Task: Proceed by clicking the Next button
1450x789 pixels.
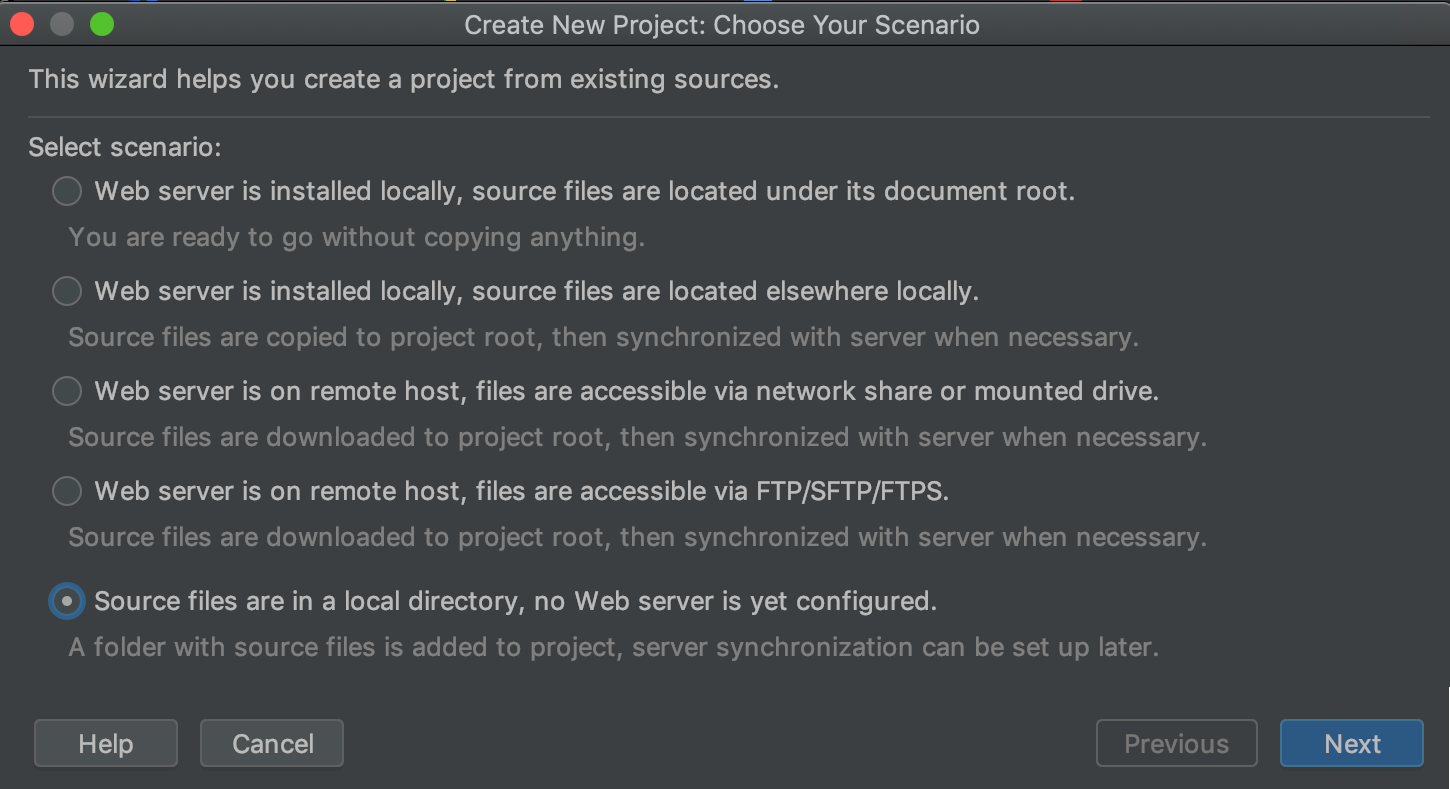Action: [x=1351, y=743]
